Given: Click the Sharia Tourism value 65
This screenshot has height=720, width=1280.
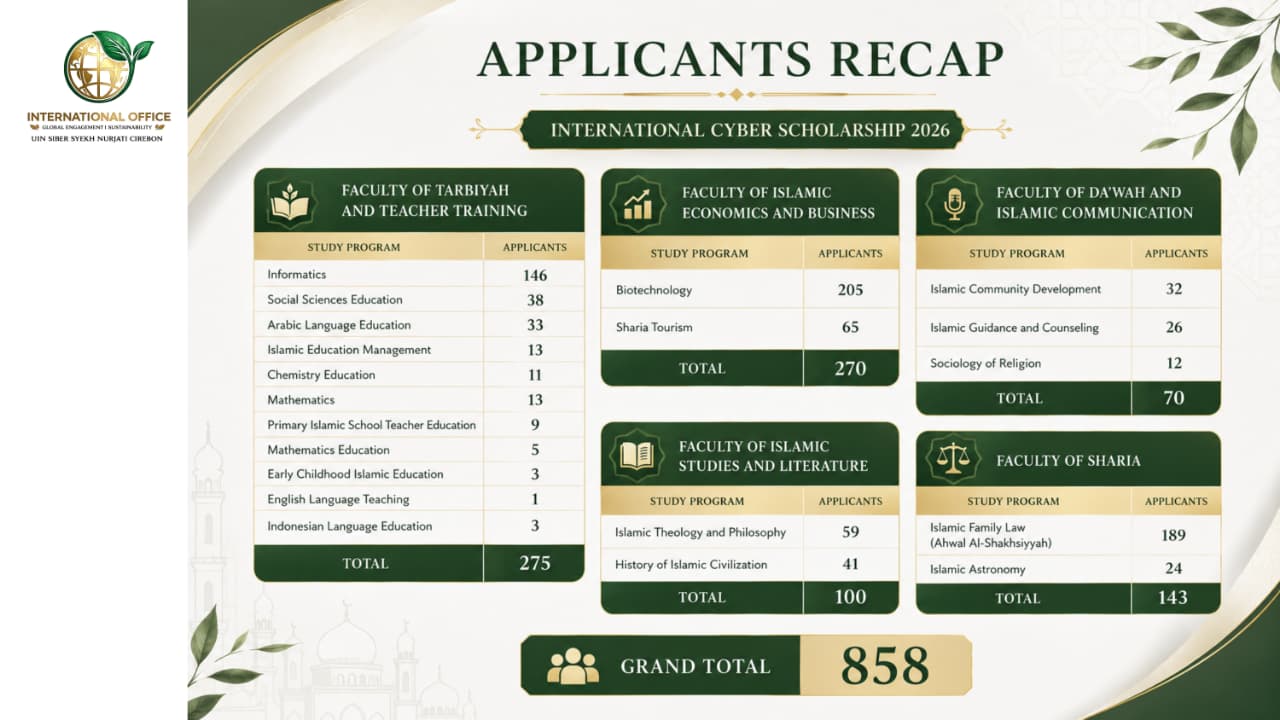Looking at the screenshot, I should pyautogui.click(x=851, y=327).
